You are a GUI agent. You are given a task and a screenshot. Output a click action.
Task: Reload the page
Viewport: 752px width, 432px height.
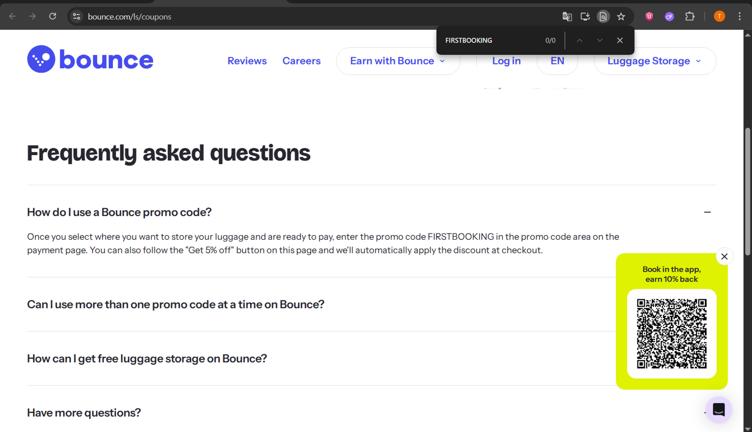(x=52, y=16)
